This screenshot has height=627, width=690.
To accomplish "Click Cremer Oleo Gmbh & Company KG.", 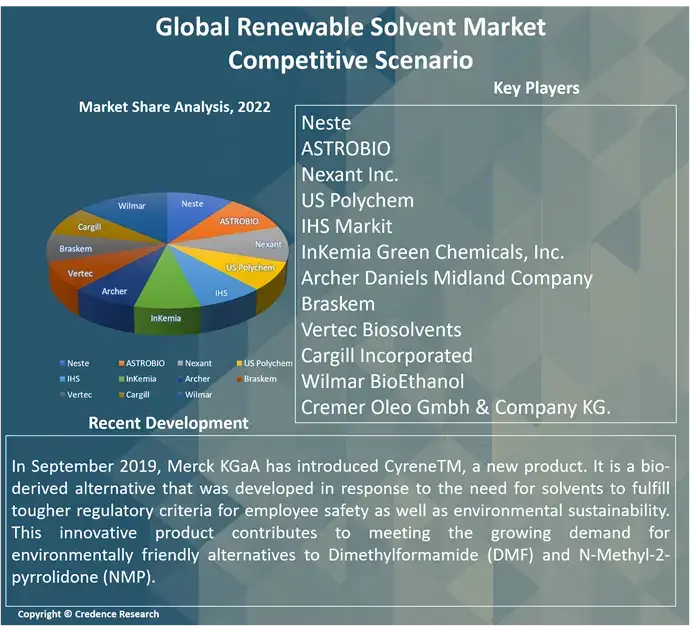I will point(455,407).
